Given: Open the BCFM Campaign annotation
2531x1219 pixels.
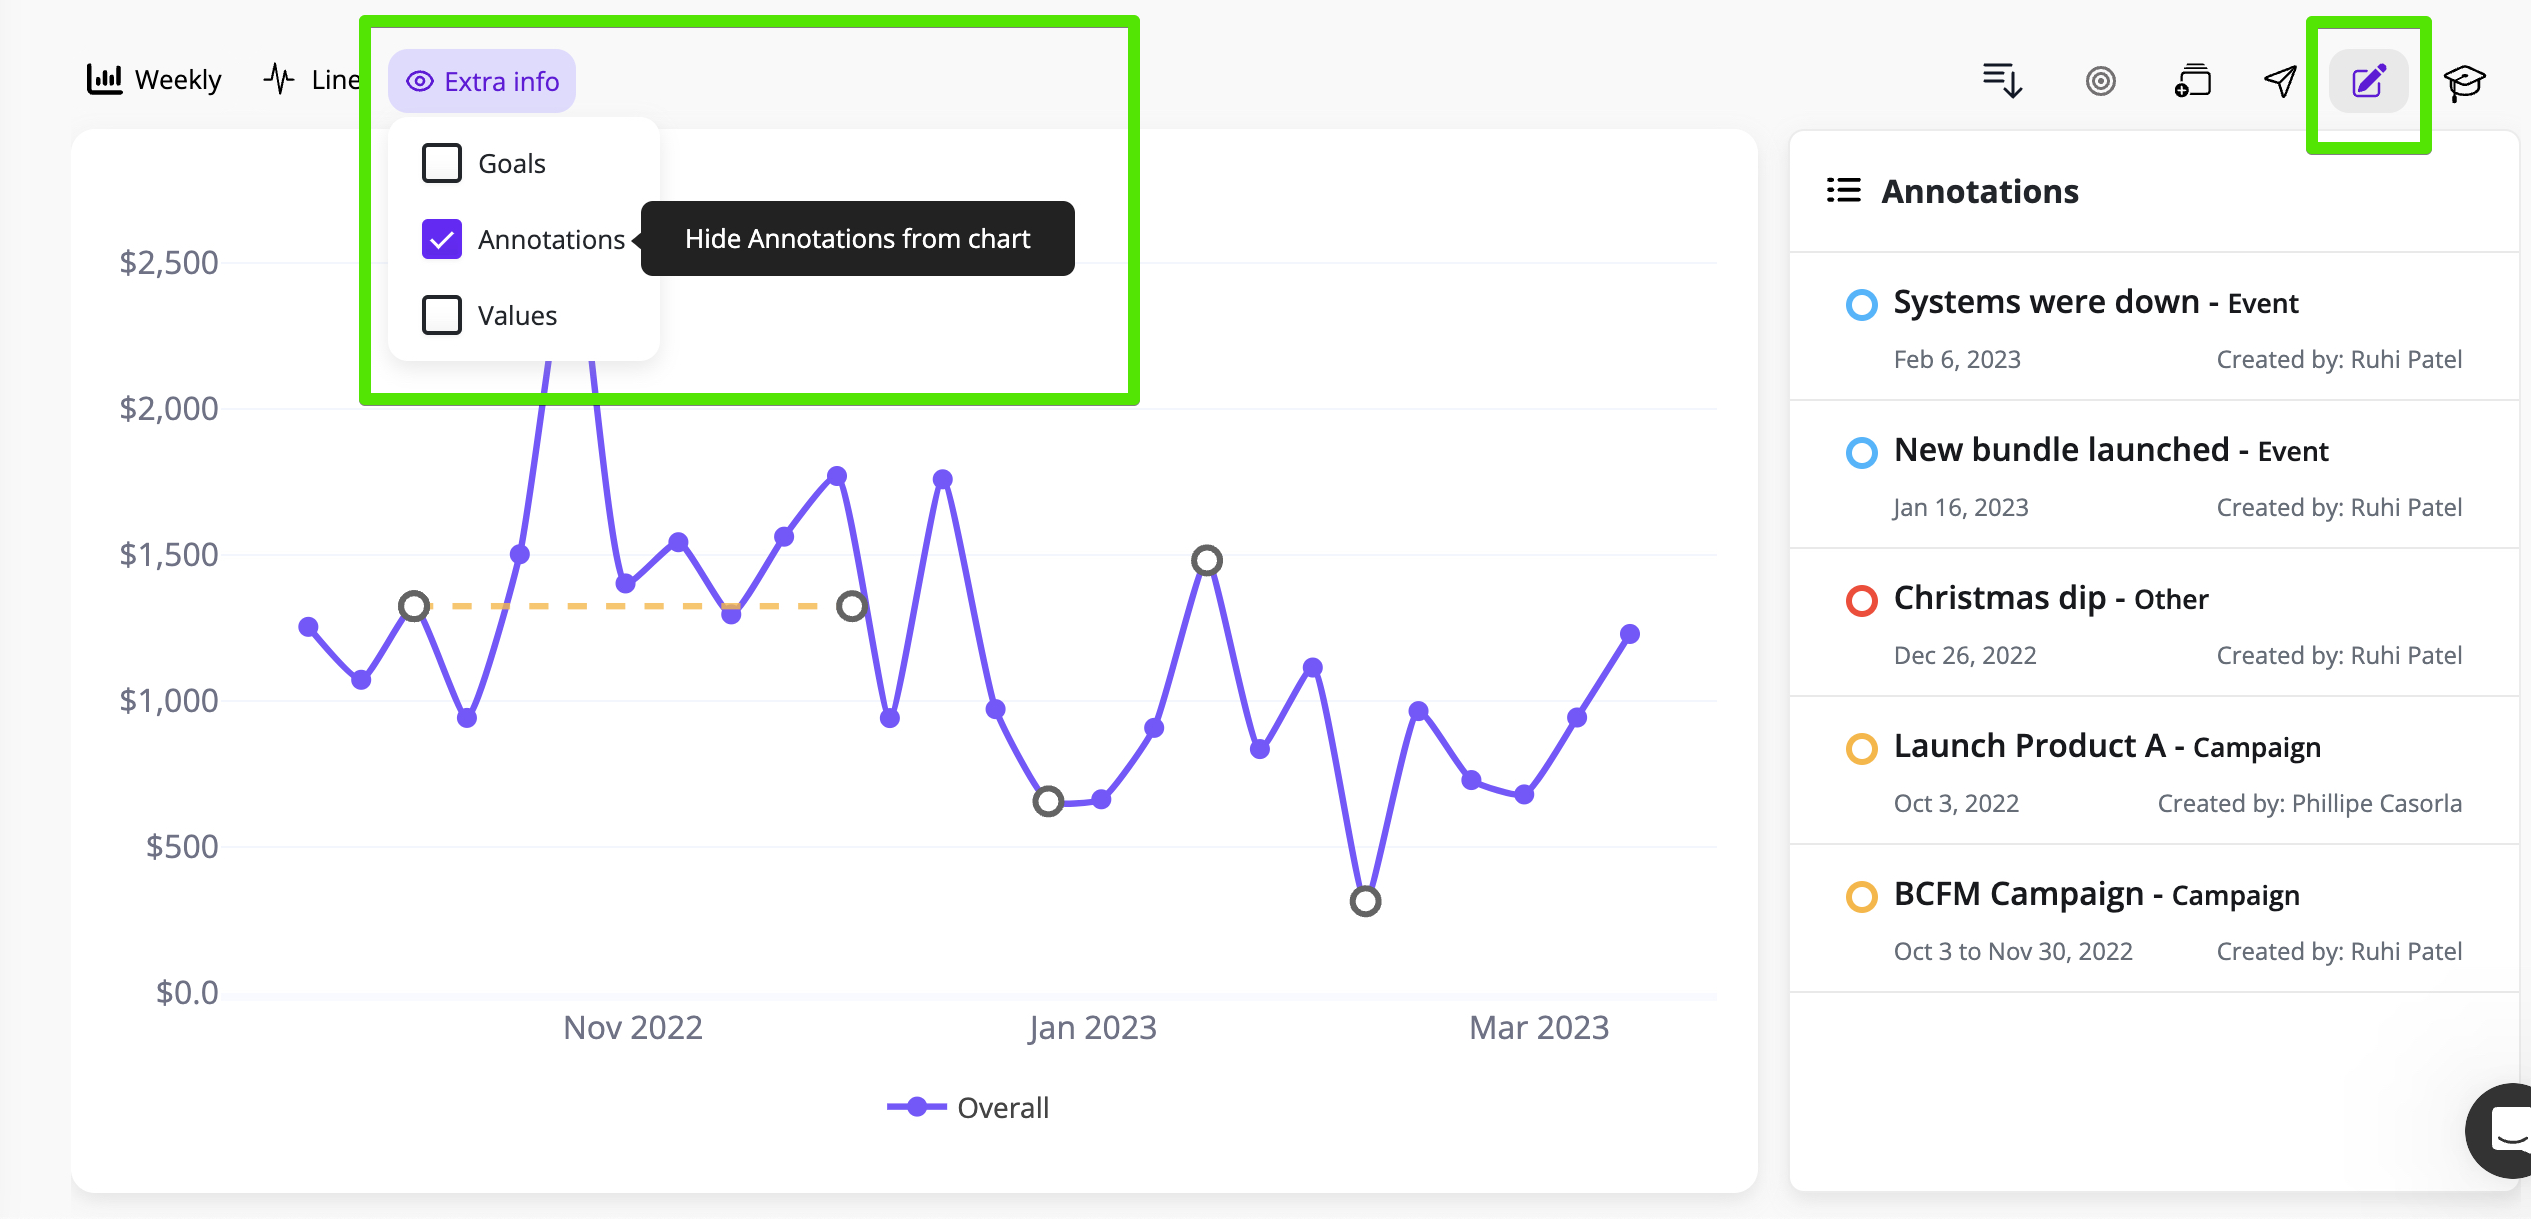Looking at the screenshot, I should click(x=2018, y=894).
